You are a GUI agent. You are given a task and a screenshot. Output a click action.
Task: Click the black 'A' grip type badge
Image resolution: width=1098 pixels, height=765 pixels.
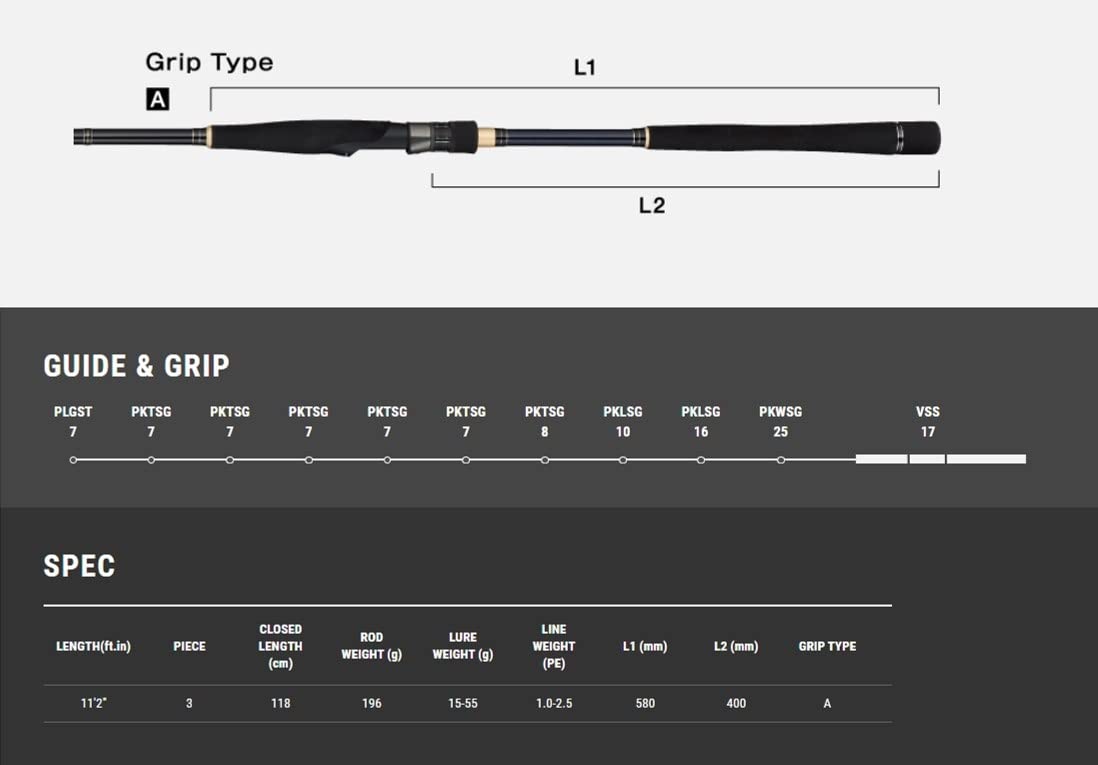pyautogui.click(x=157, y=99)
